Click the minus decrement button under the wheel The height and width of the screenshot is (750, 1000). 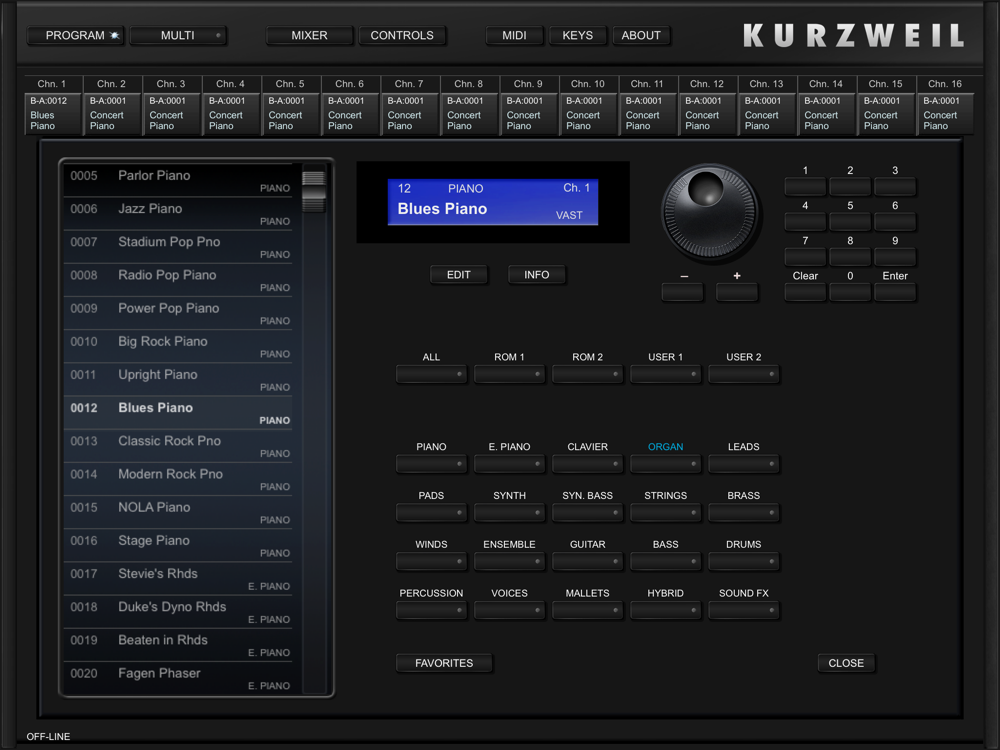pyautogui.click(x=682, y=292)
